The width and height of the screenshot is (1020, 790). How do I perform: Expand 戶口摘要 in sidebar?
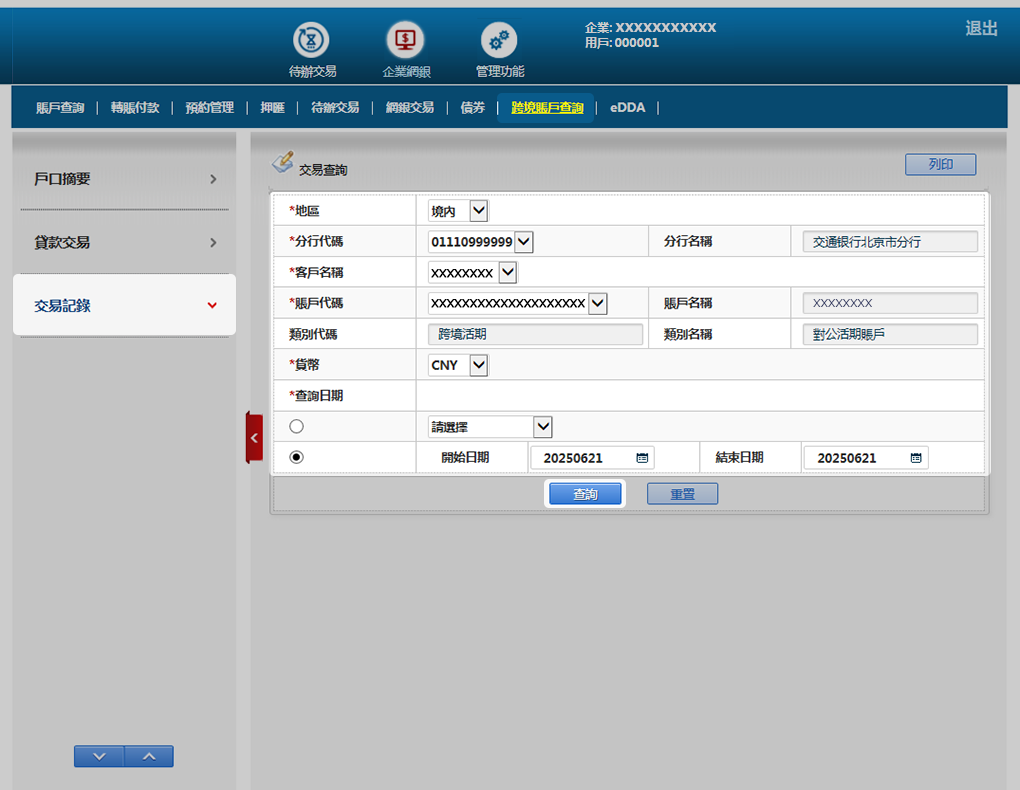tap(124, 179)
